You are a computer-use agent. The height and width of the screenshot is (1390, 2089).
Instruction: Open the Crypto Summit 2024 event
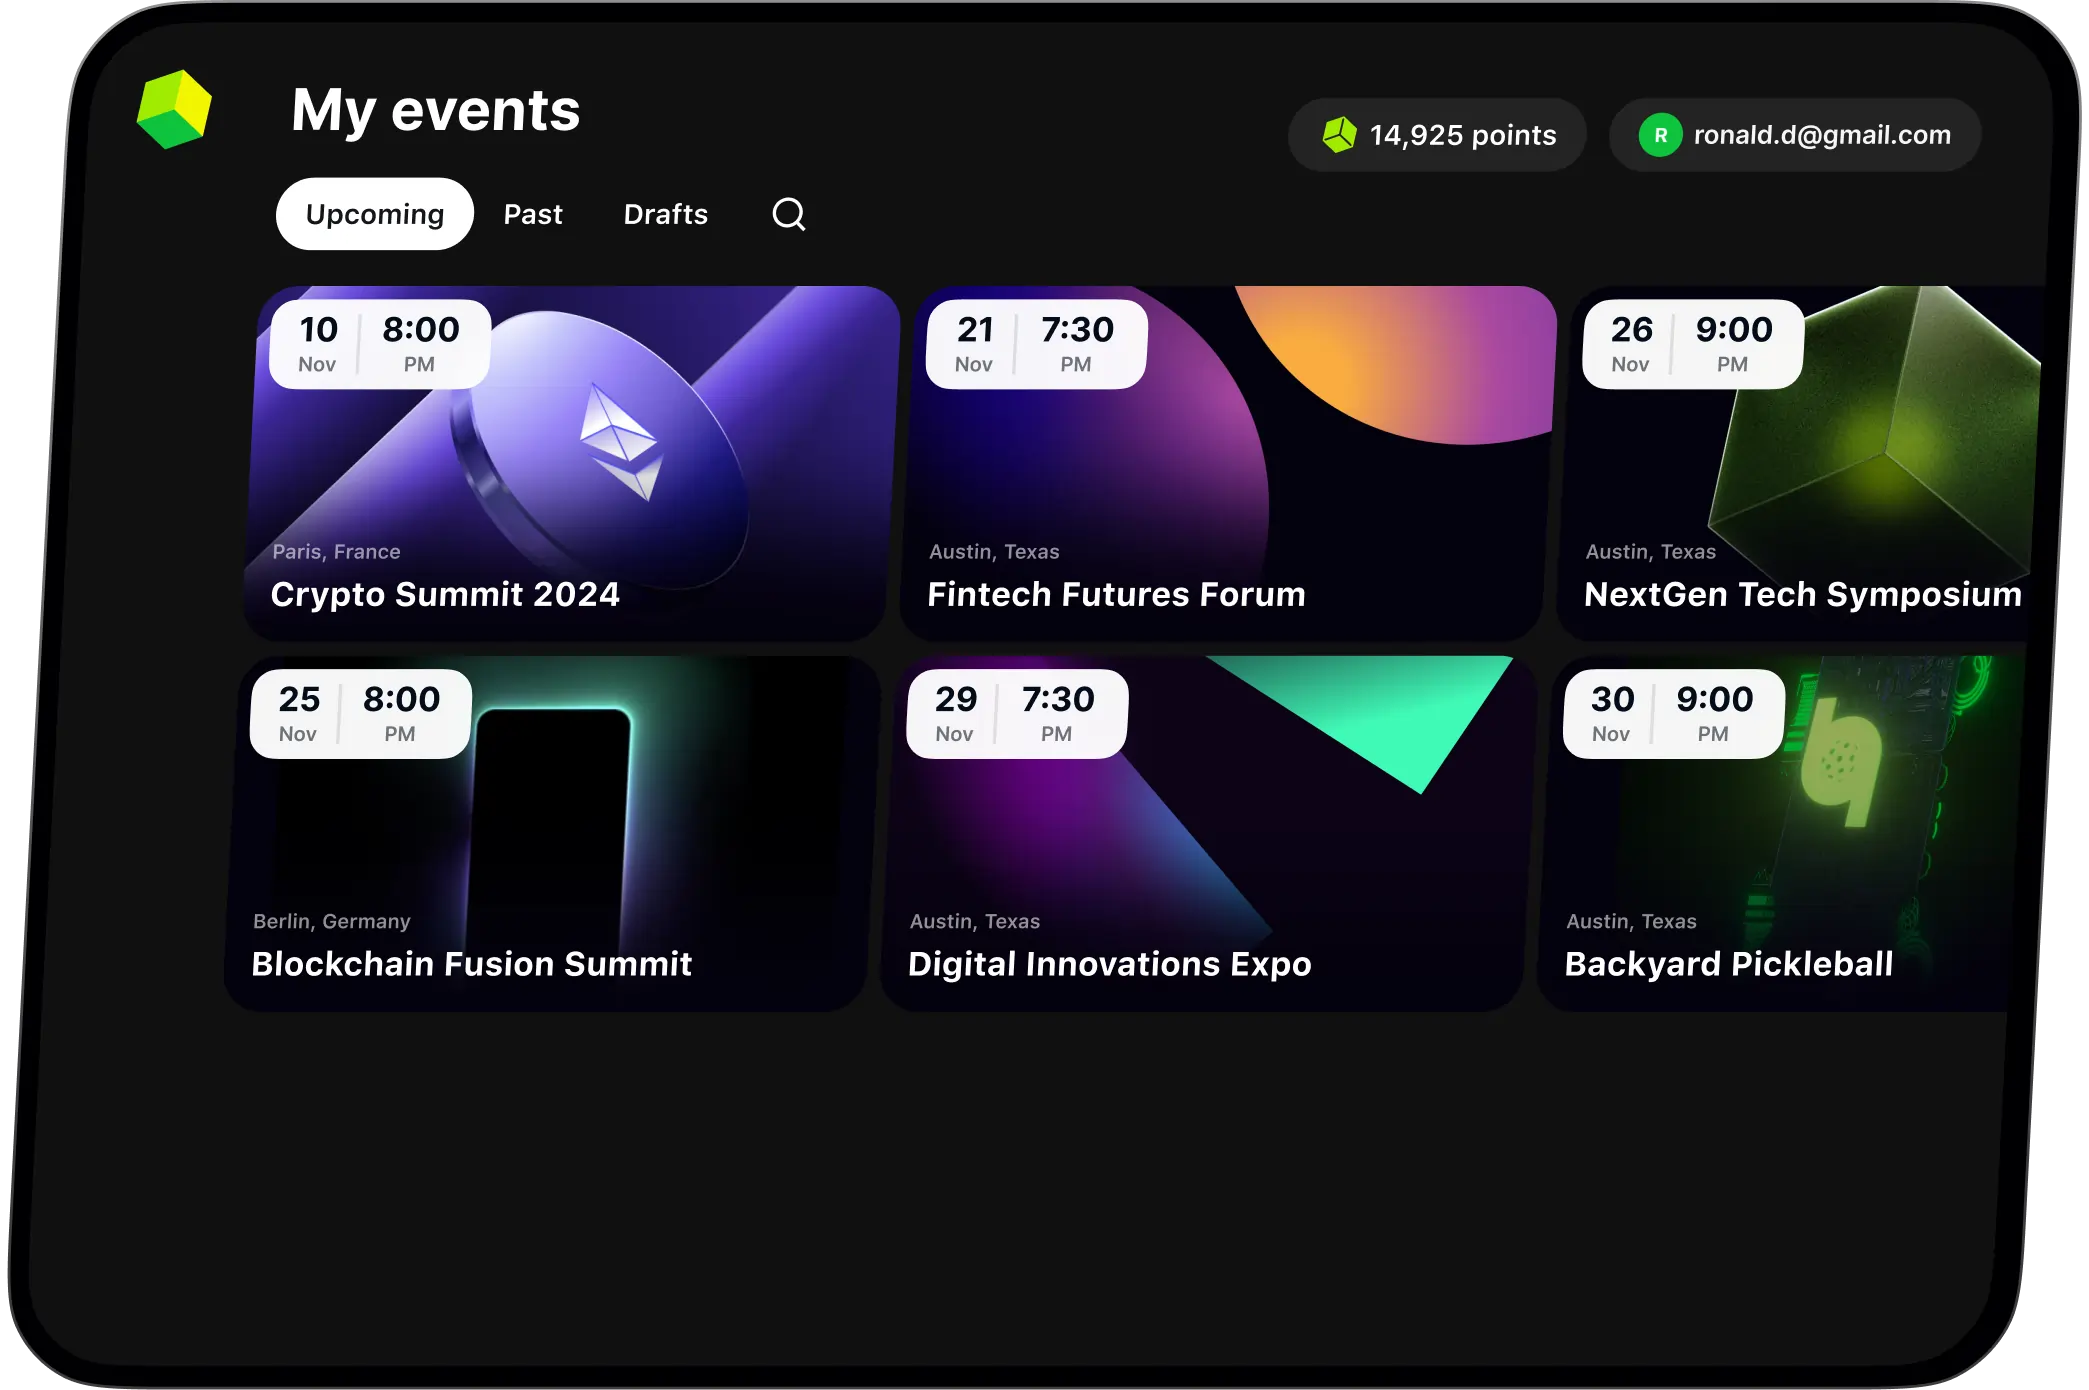pos(445,594)
